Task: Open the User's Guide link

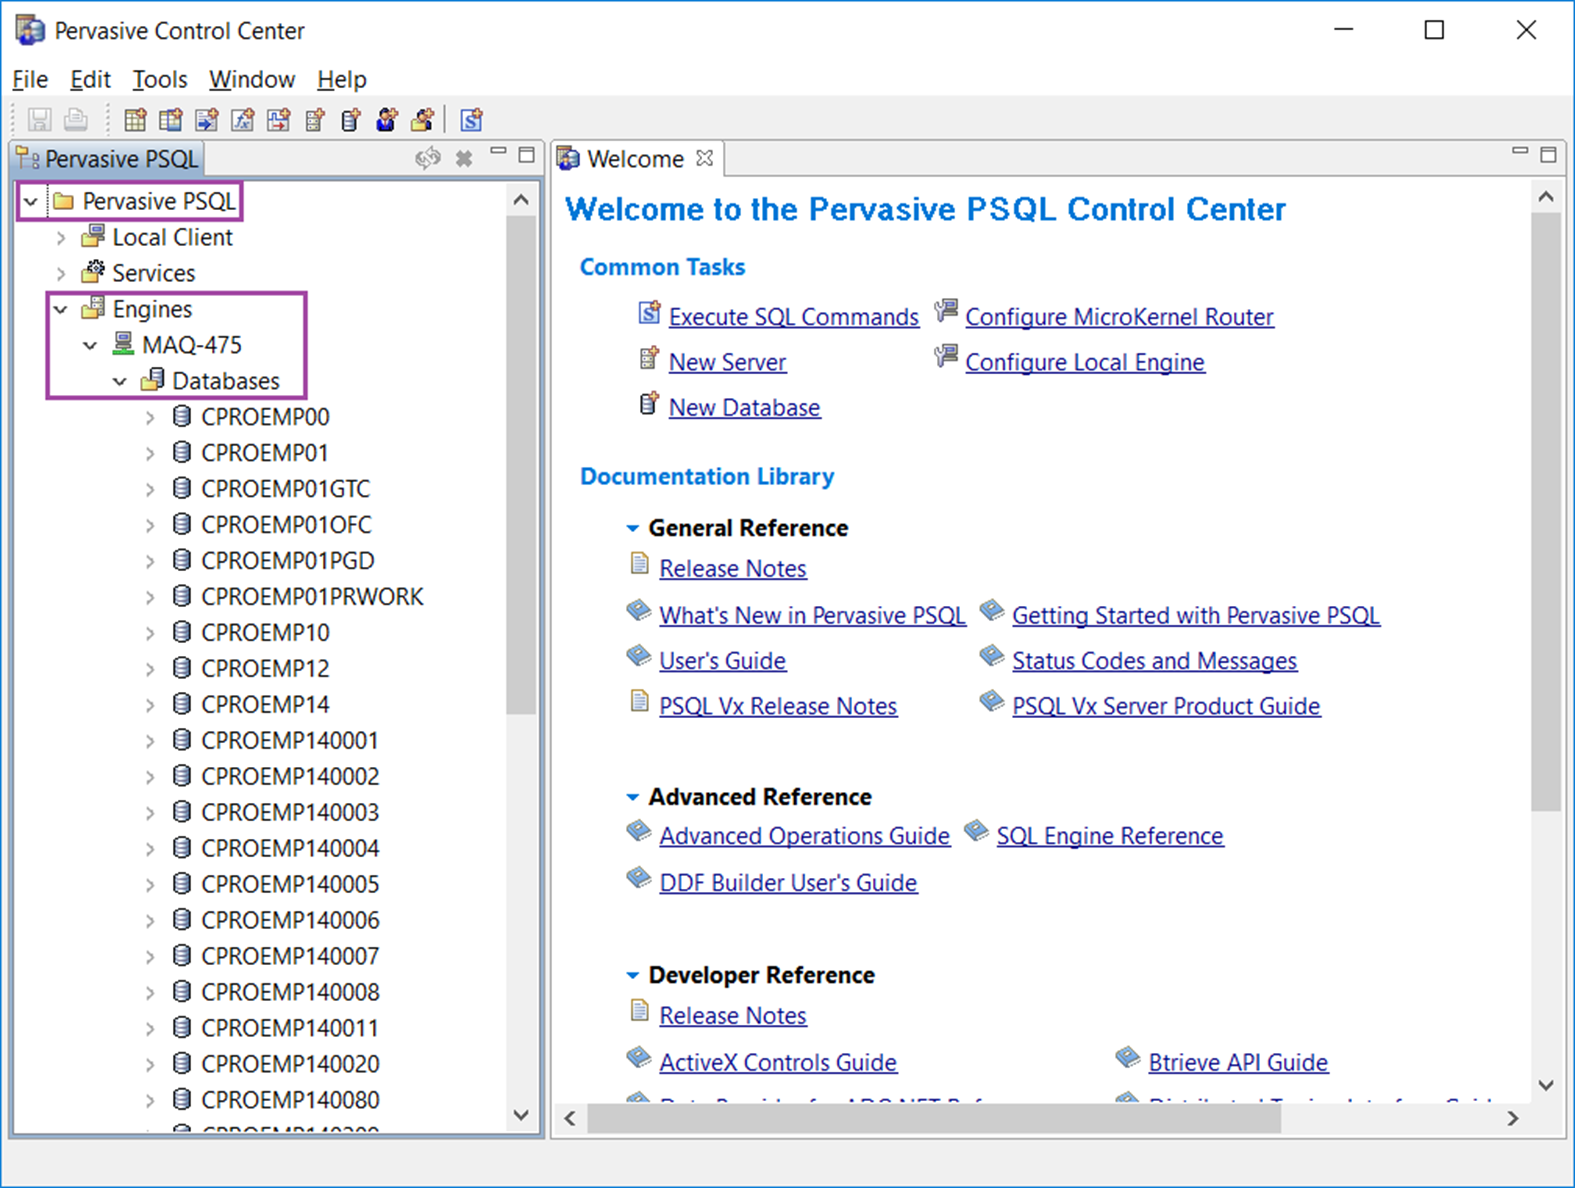Action: point(722,661)
